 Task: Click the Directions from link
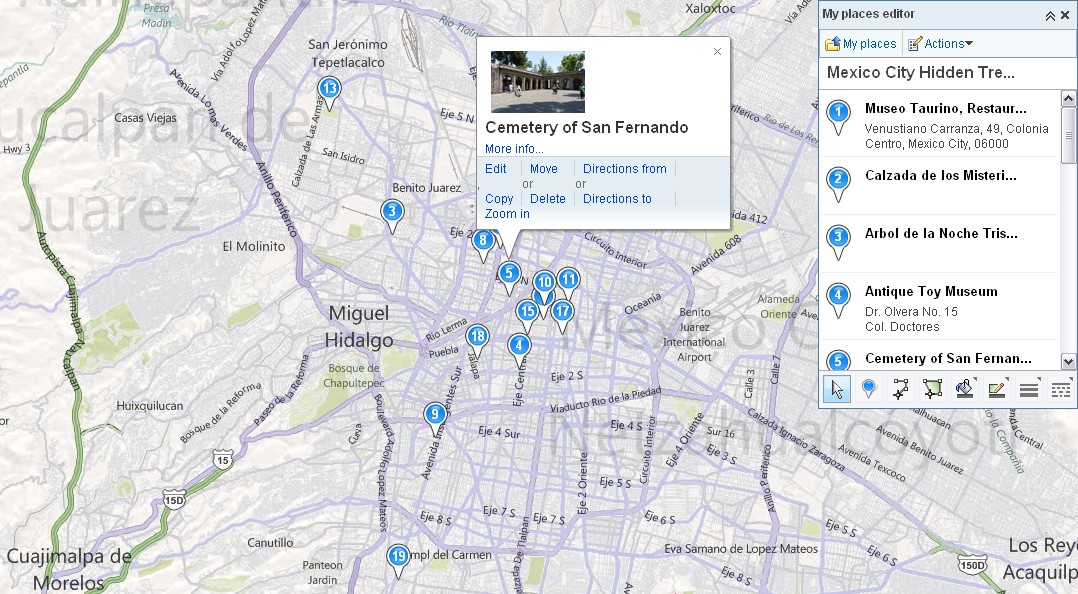pos(624,169)
